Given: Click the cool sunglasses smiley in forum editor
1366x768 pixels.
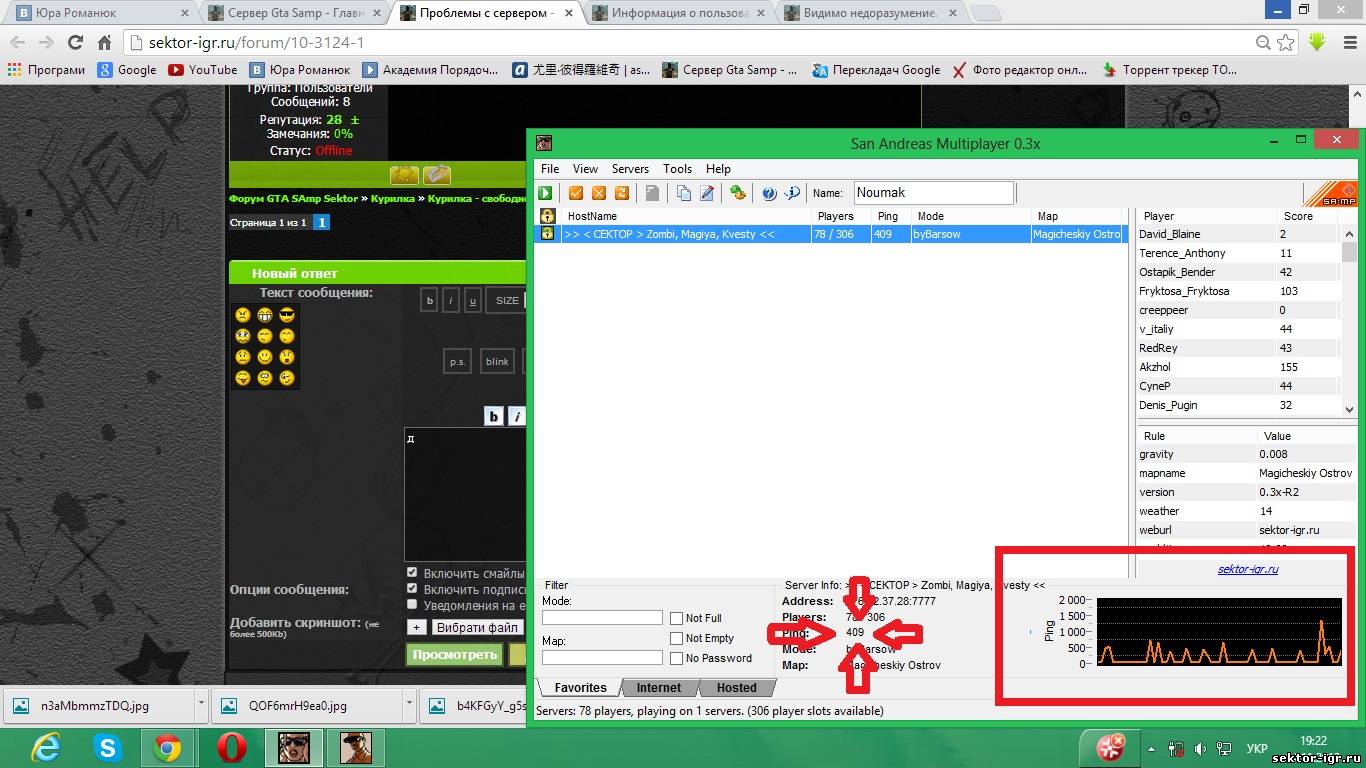Looking at the screenshot, I should pyautogui.click(x=287, y=315).
